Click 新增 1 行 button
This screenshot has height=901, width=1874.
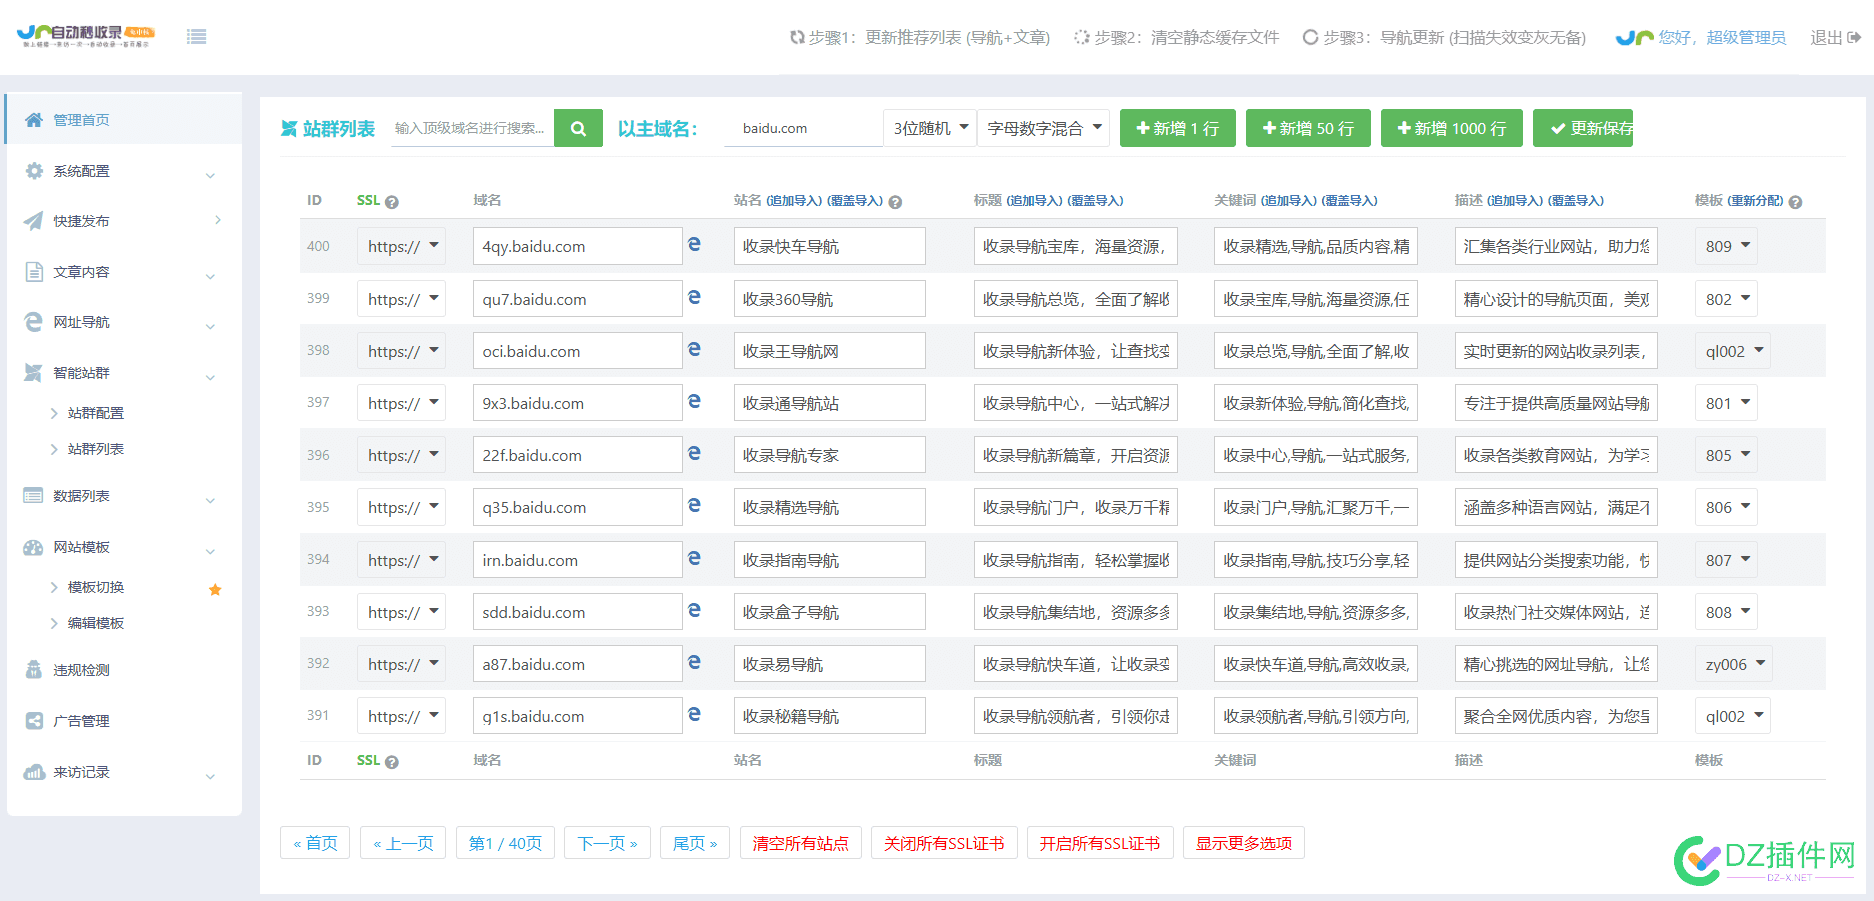pos(1178,128)
